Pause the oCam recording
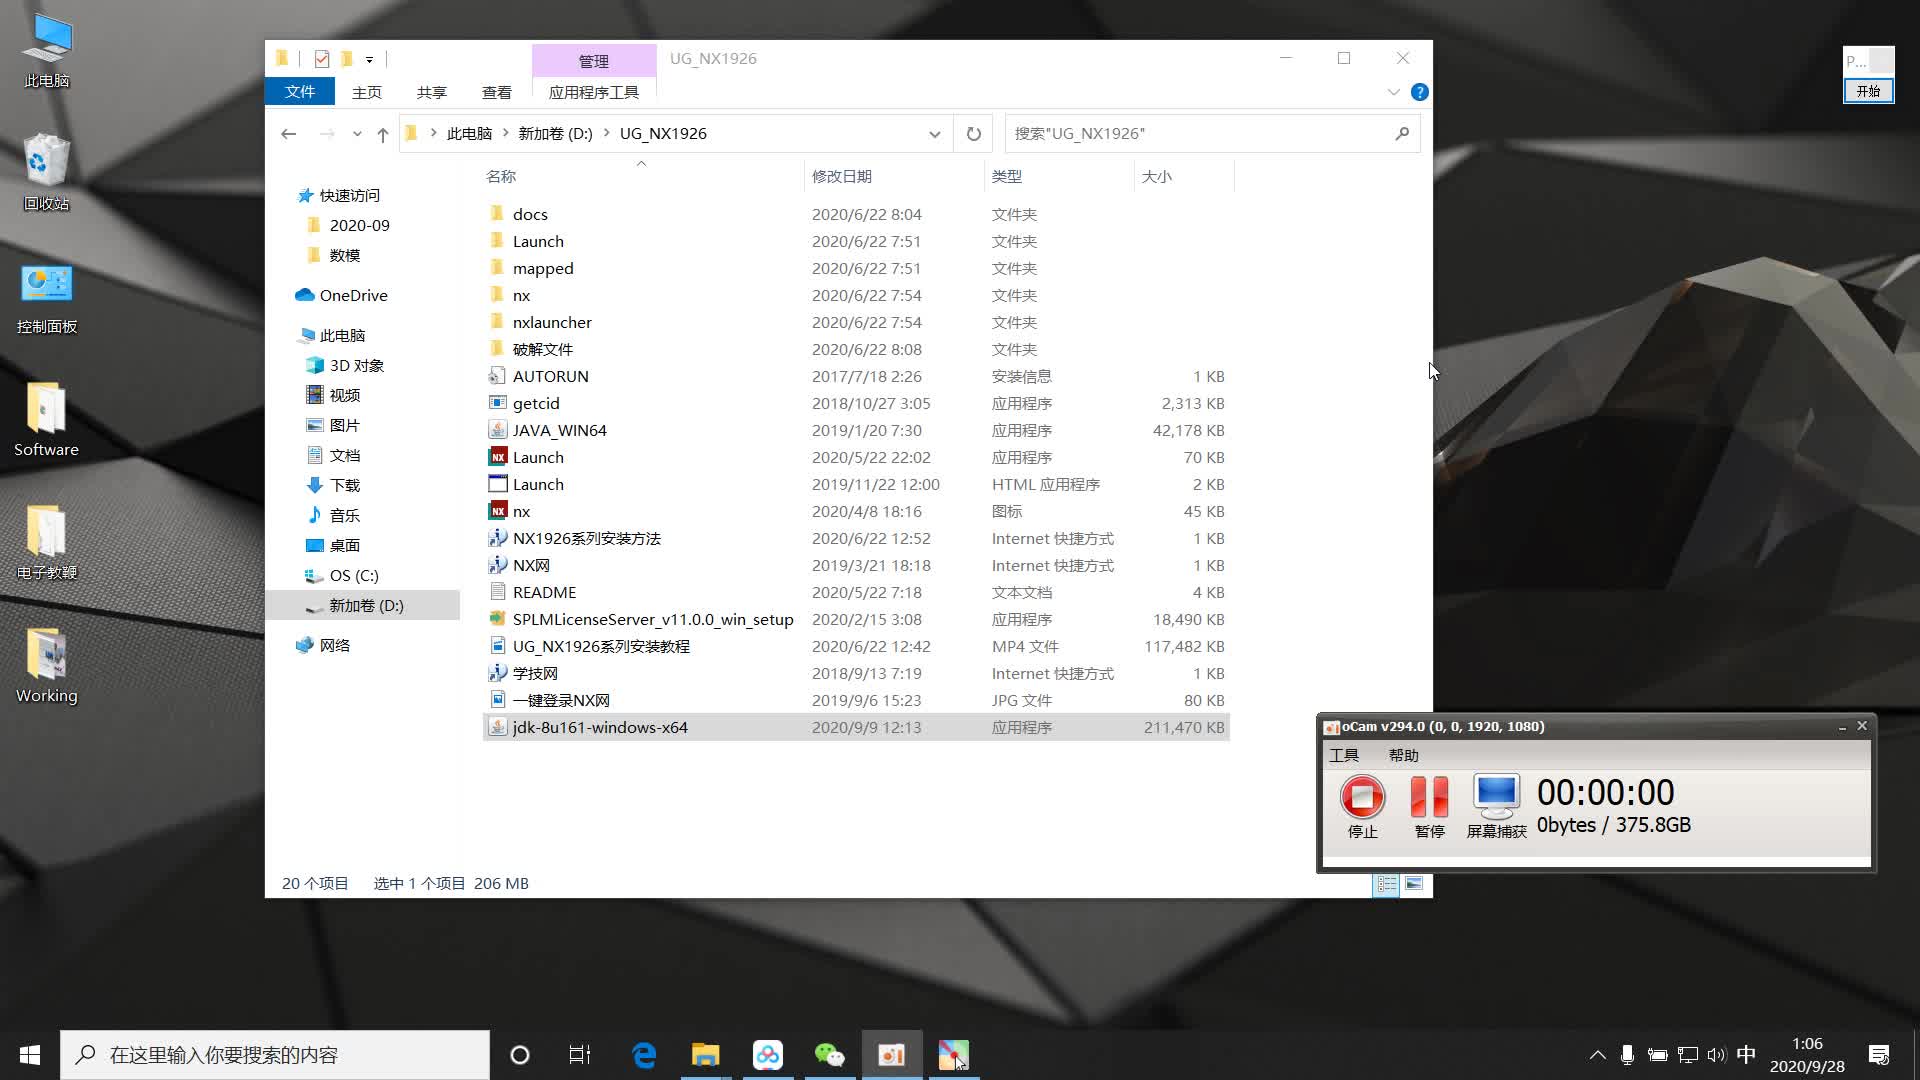This screenshot has height=1080, width=1920. click(1429, 798)
